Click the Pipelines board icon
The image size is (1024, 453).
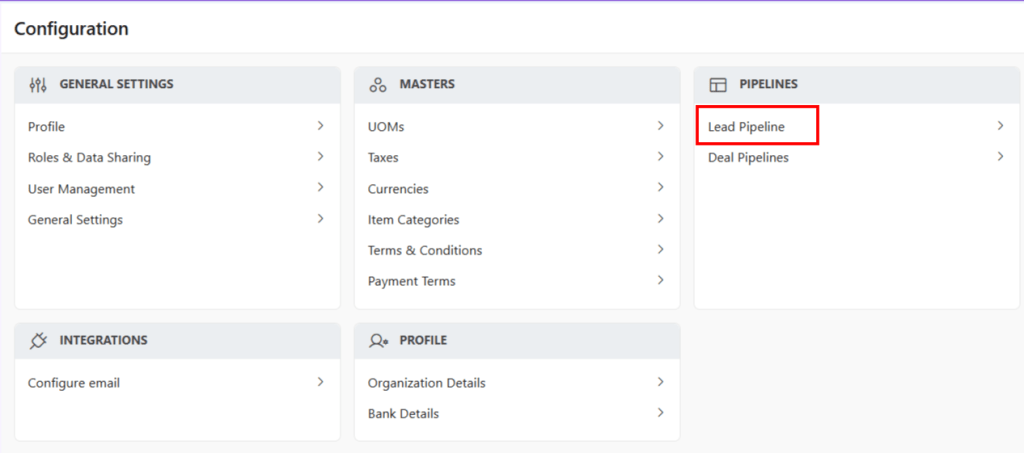point(717,84)
